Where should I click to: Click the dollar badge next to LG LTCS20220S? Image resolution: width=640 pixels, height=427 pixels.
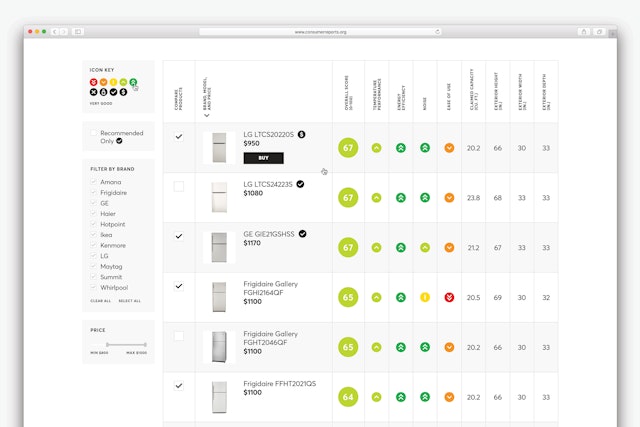(x=301, y=134)
